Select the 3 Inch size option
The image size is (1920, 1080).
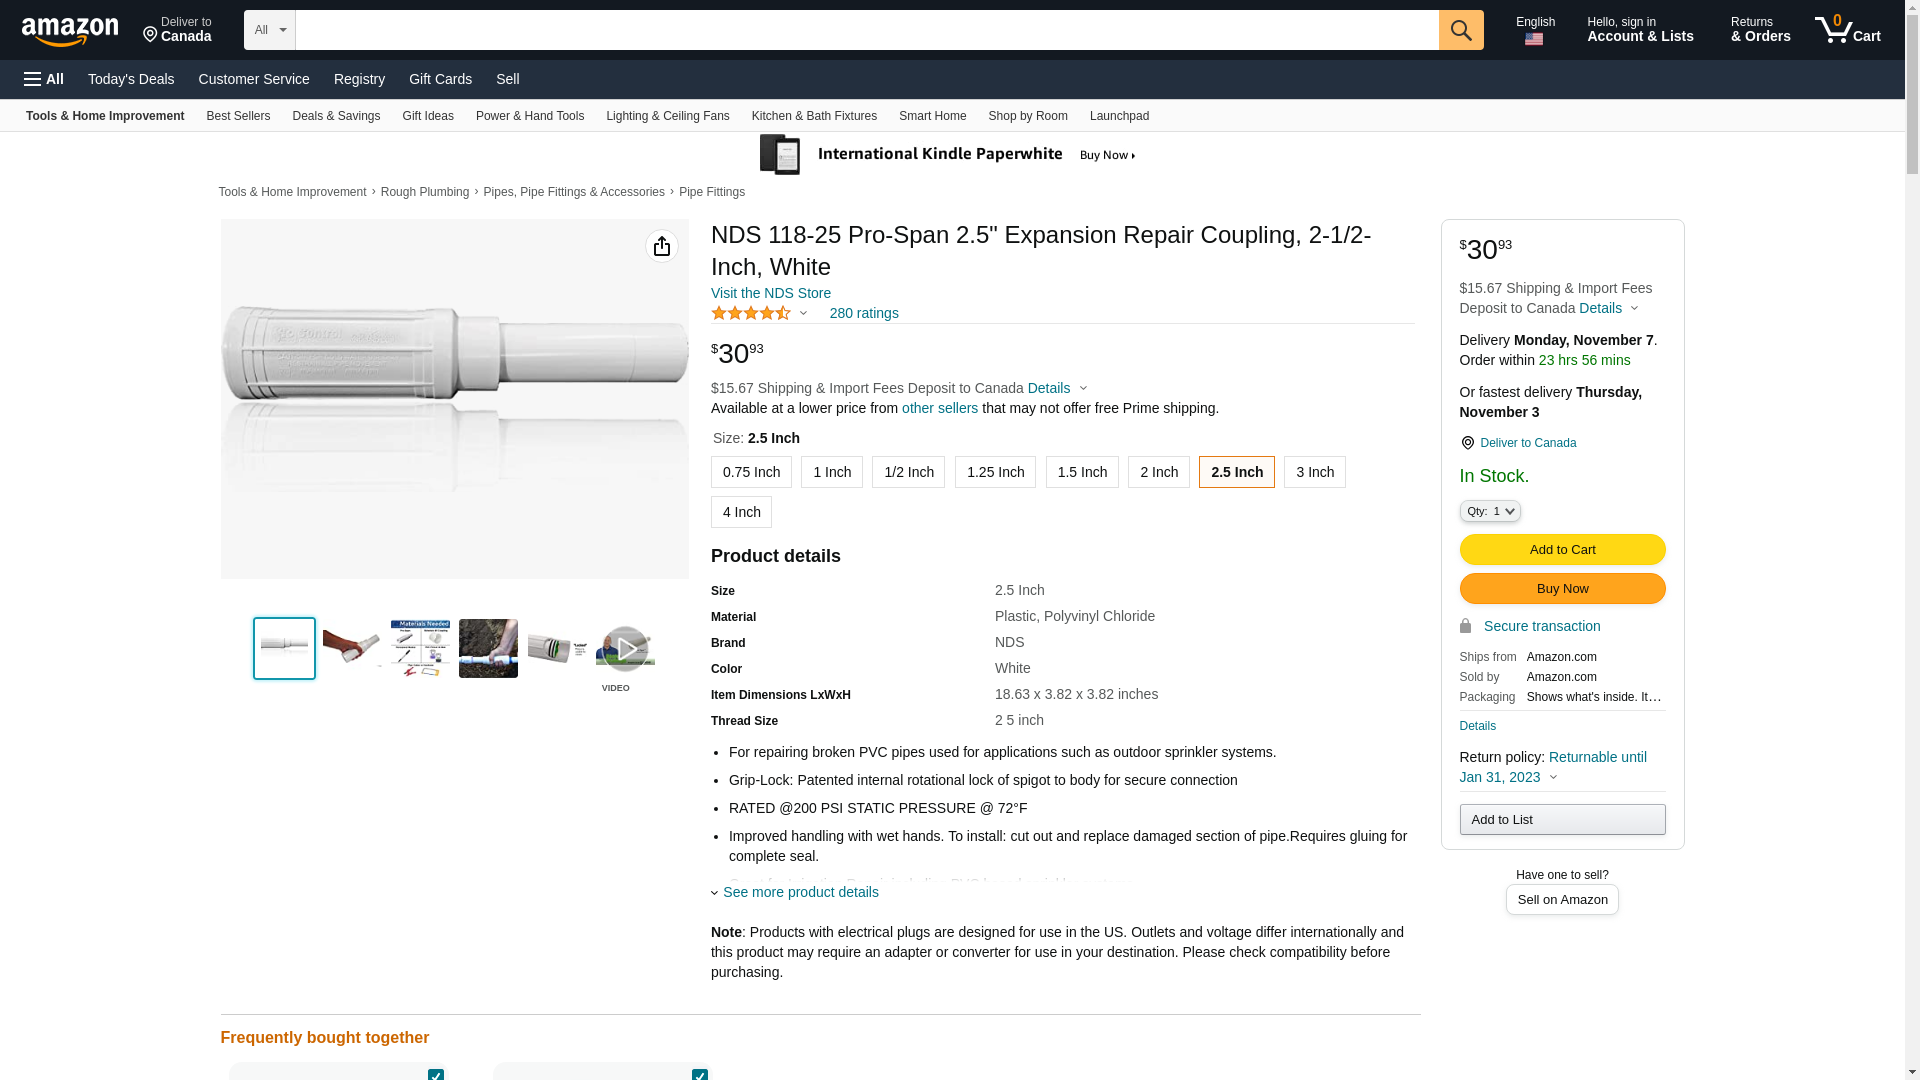[x=1314, y=472]
